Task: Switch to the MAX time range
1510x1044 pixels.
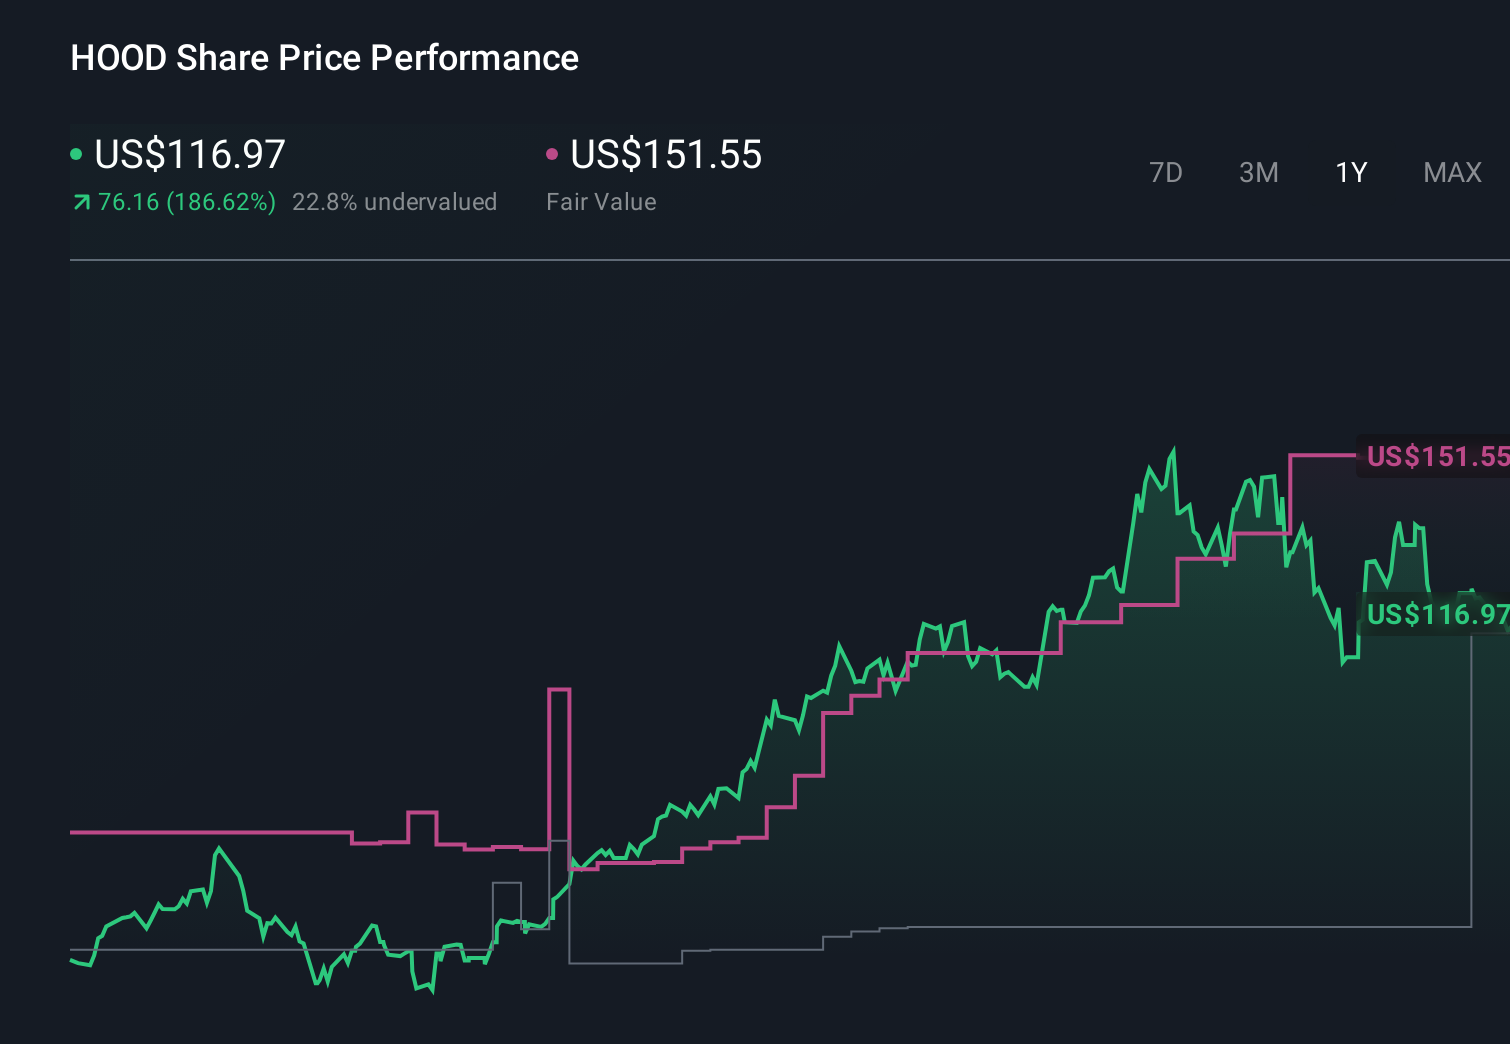Action: [1452, 172]
